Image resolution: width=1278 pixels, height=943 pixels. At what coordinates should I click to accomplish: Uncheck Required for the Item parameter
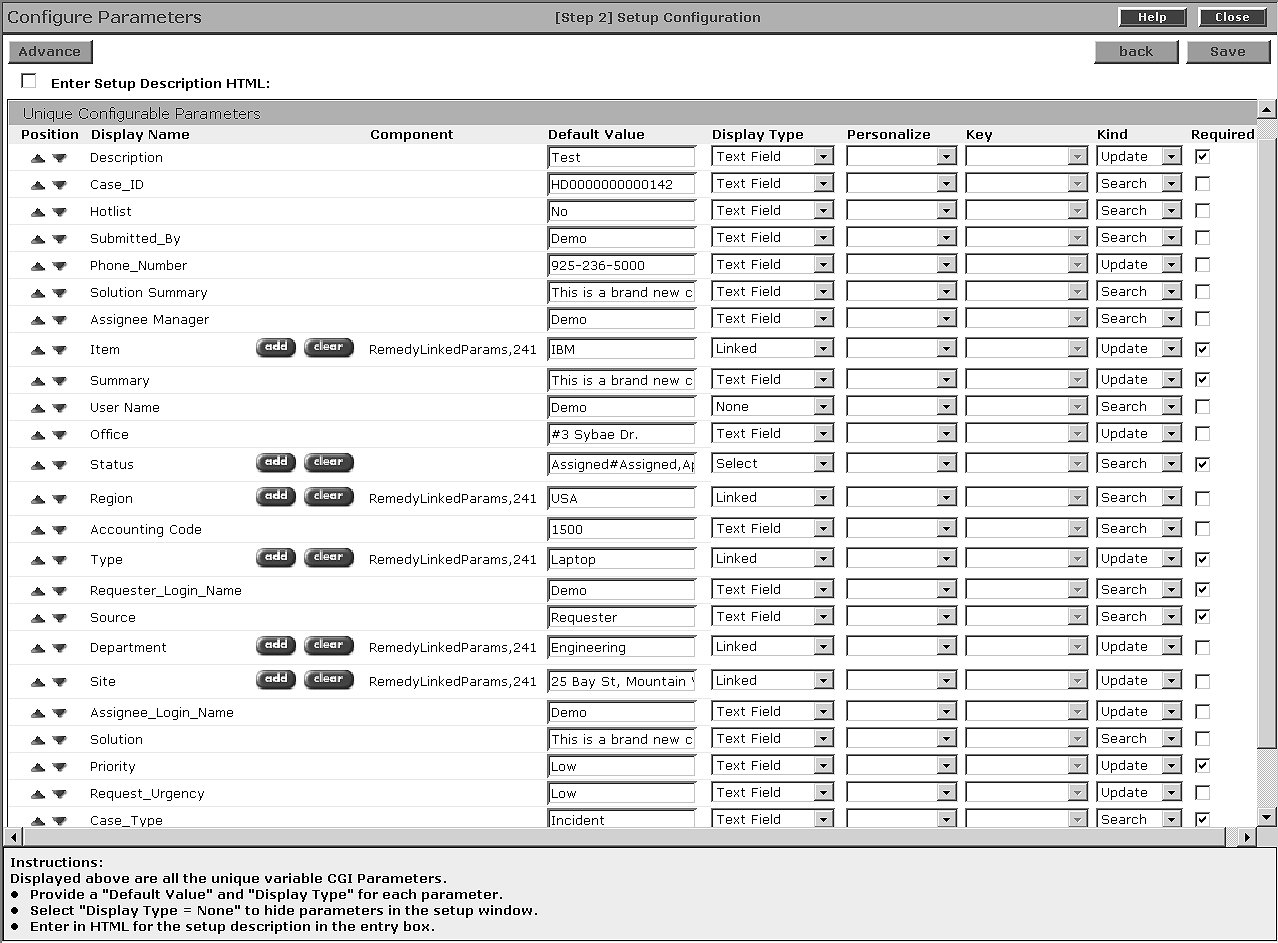point(1202,349)
